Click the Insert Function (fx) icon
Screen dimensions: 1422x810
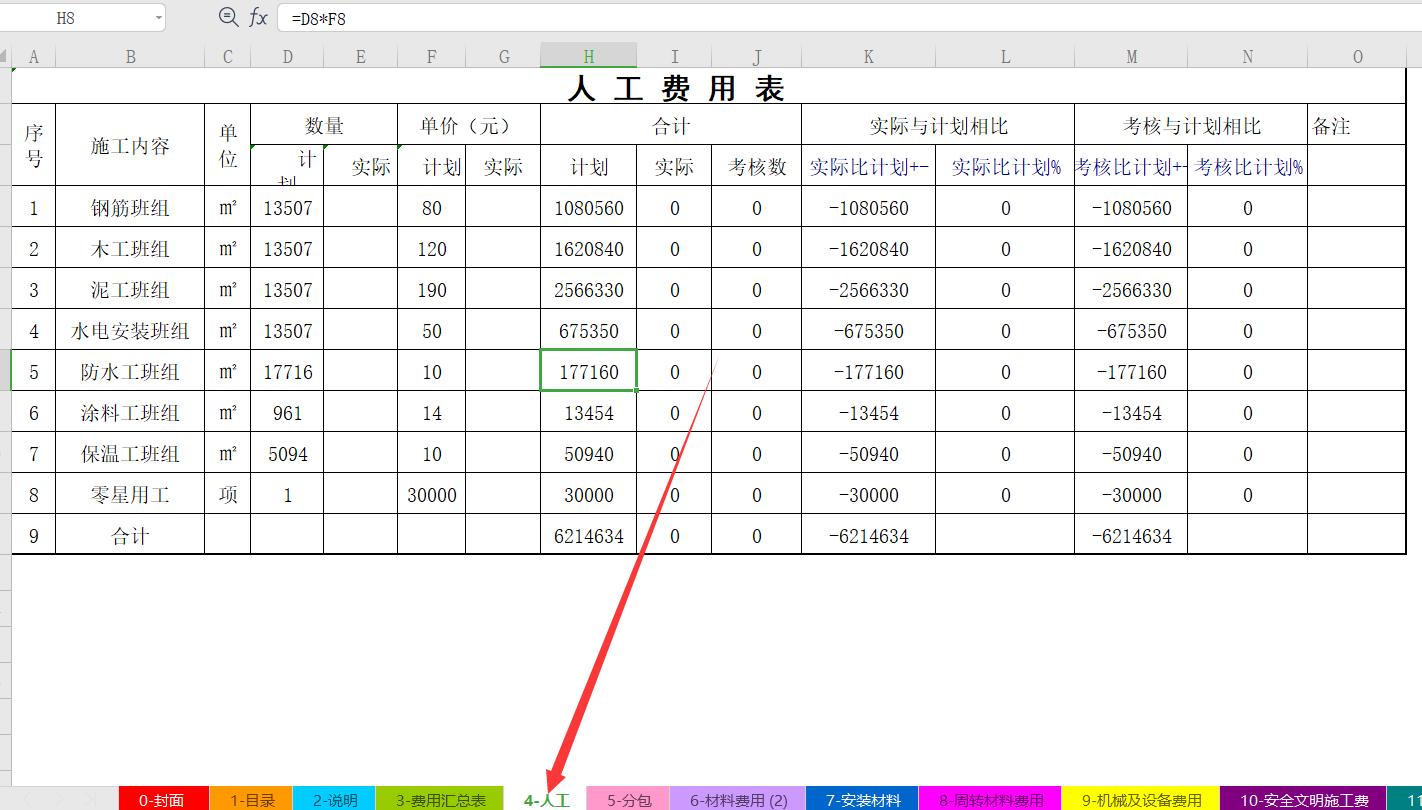coord(257,17)
